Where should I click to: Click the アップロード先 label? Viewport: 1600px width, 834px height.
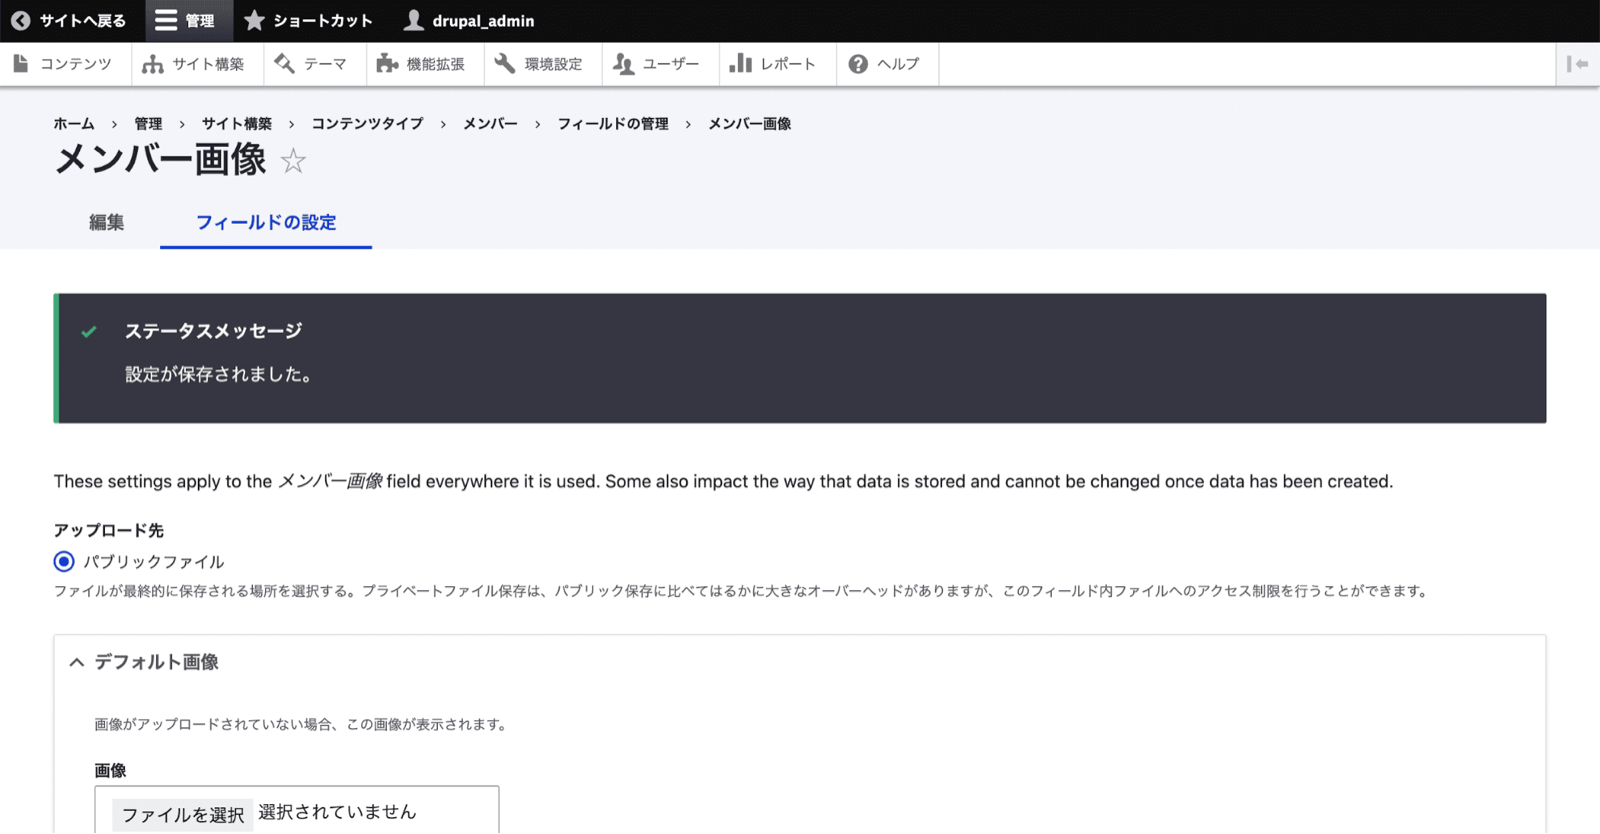[x=108, y=530]
